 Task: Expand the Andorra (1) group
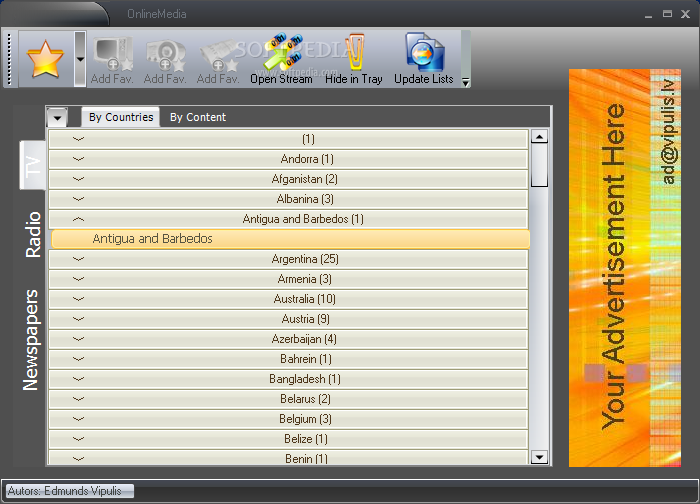coord(288,159)
